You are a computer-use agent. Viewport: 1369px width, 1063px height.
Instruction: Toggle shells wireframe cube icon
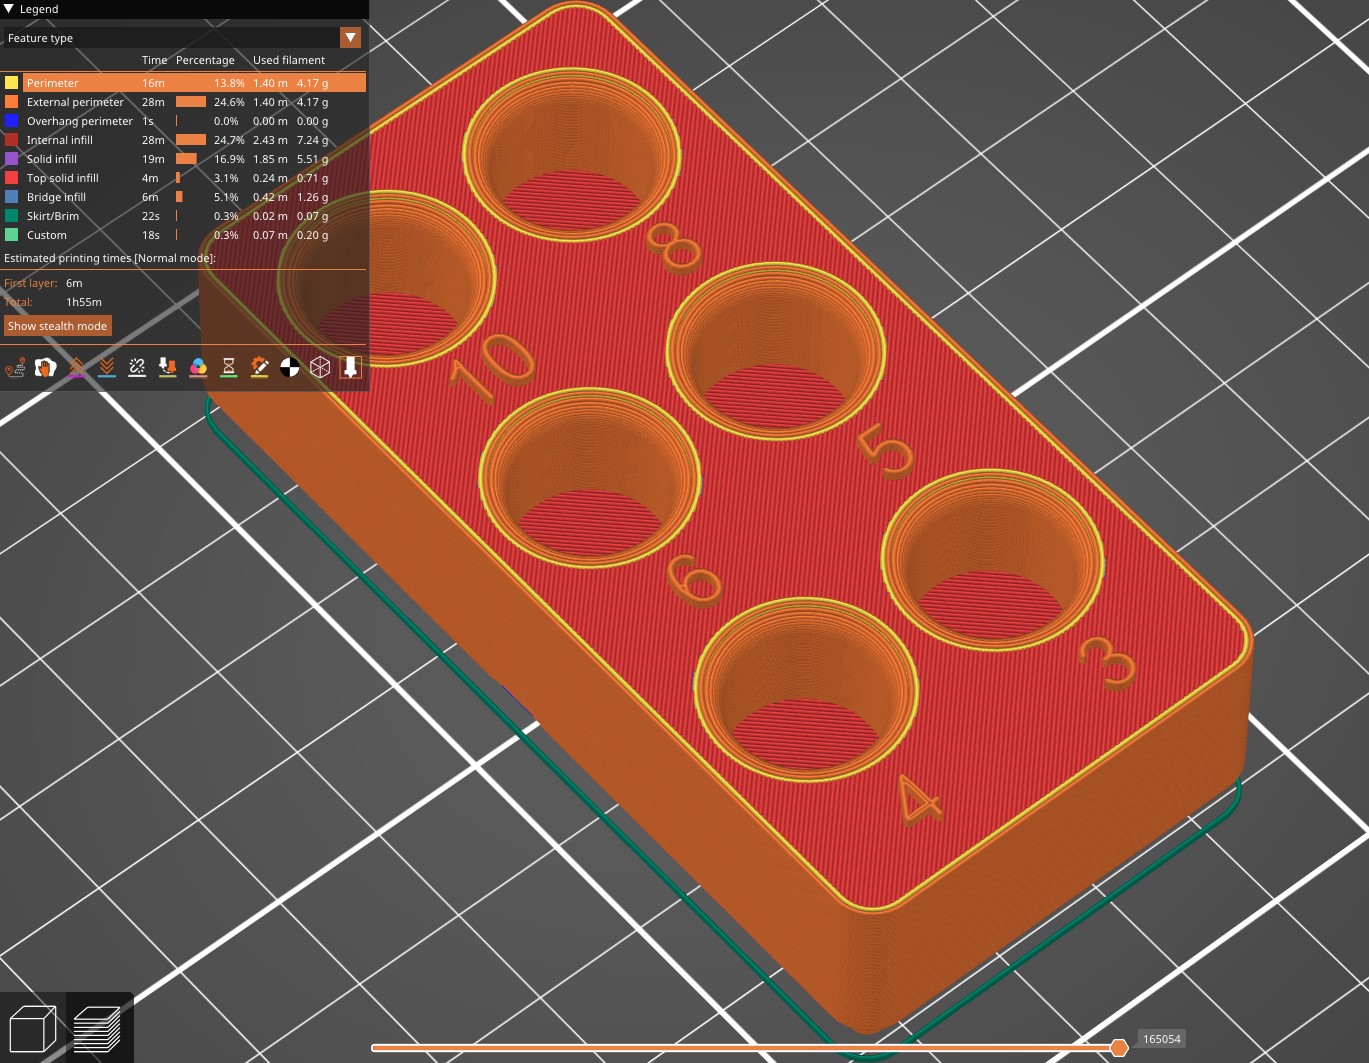point(320,368)
